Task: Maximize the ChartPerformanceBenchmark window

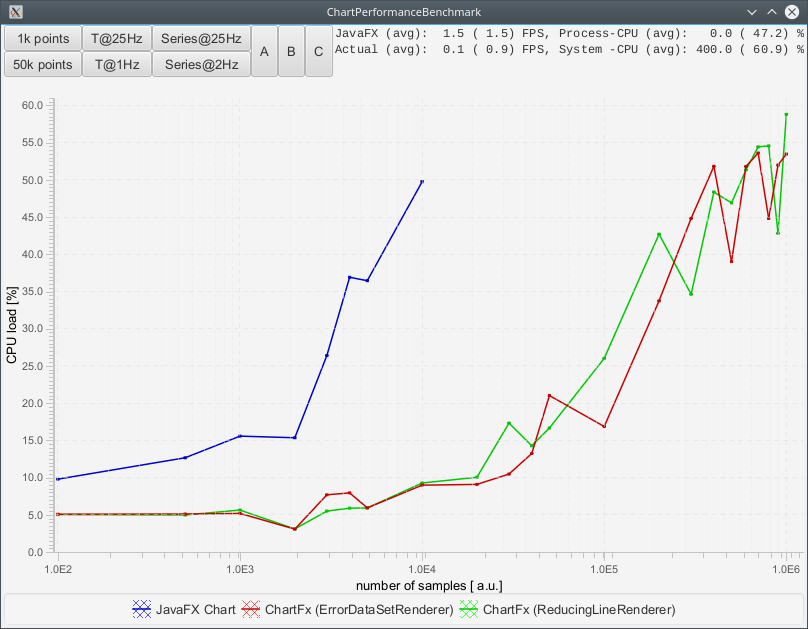Action: click(772, 12)
